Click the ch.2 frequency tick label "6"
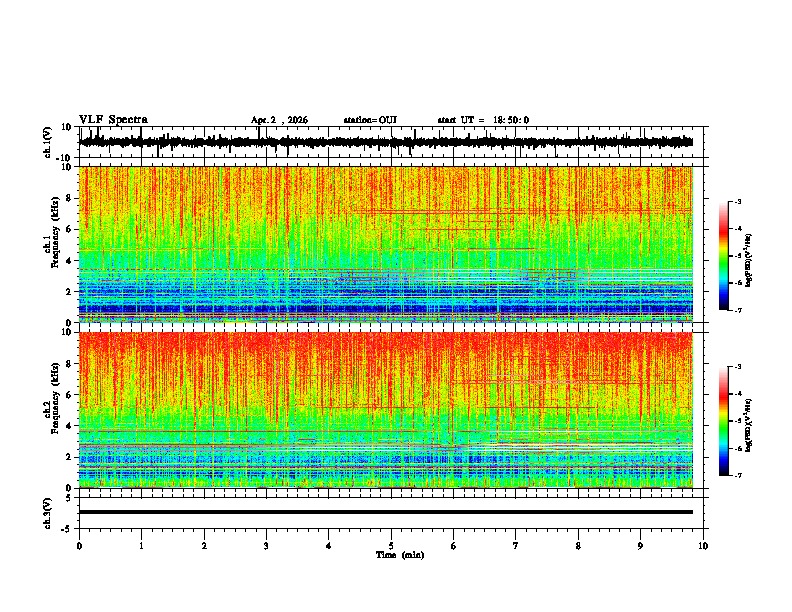The width and height of the screenshot is (792, 612). pyautogui.click(x=70, y=394)
